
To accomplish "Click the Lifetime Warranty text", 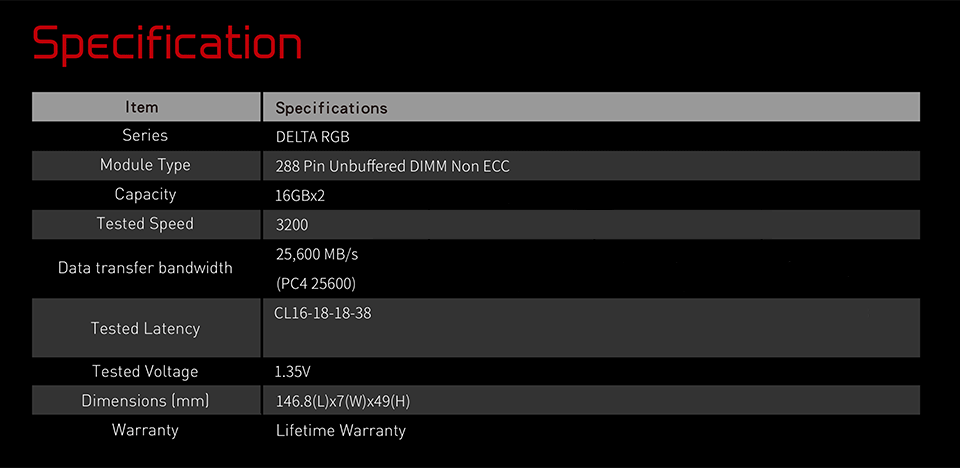I will point(341,431).
